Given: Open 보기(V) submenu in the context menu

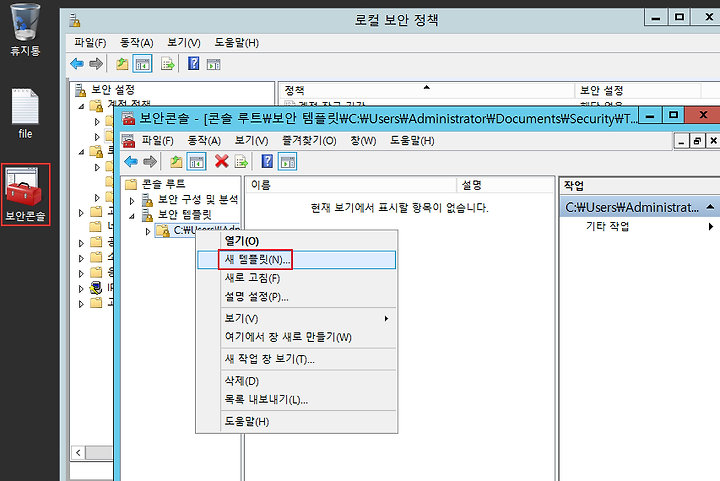Looking at the screenshot, I should coord(297,319).
